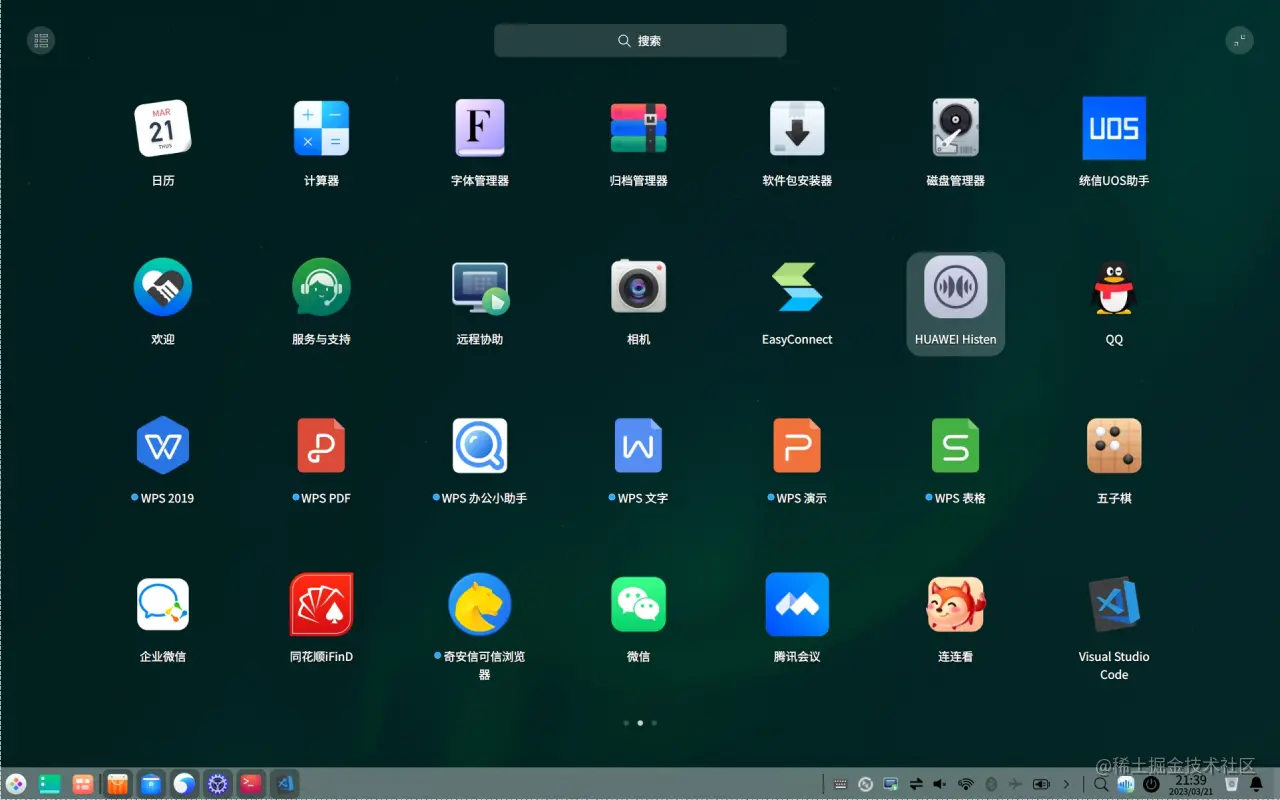Go to first launcher page dot
This screenshot has height=800, width=1280.
[x=626, y=722]
